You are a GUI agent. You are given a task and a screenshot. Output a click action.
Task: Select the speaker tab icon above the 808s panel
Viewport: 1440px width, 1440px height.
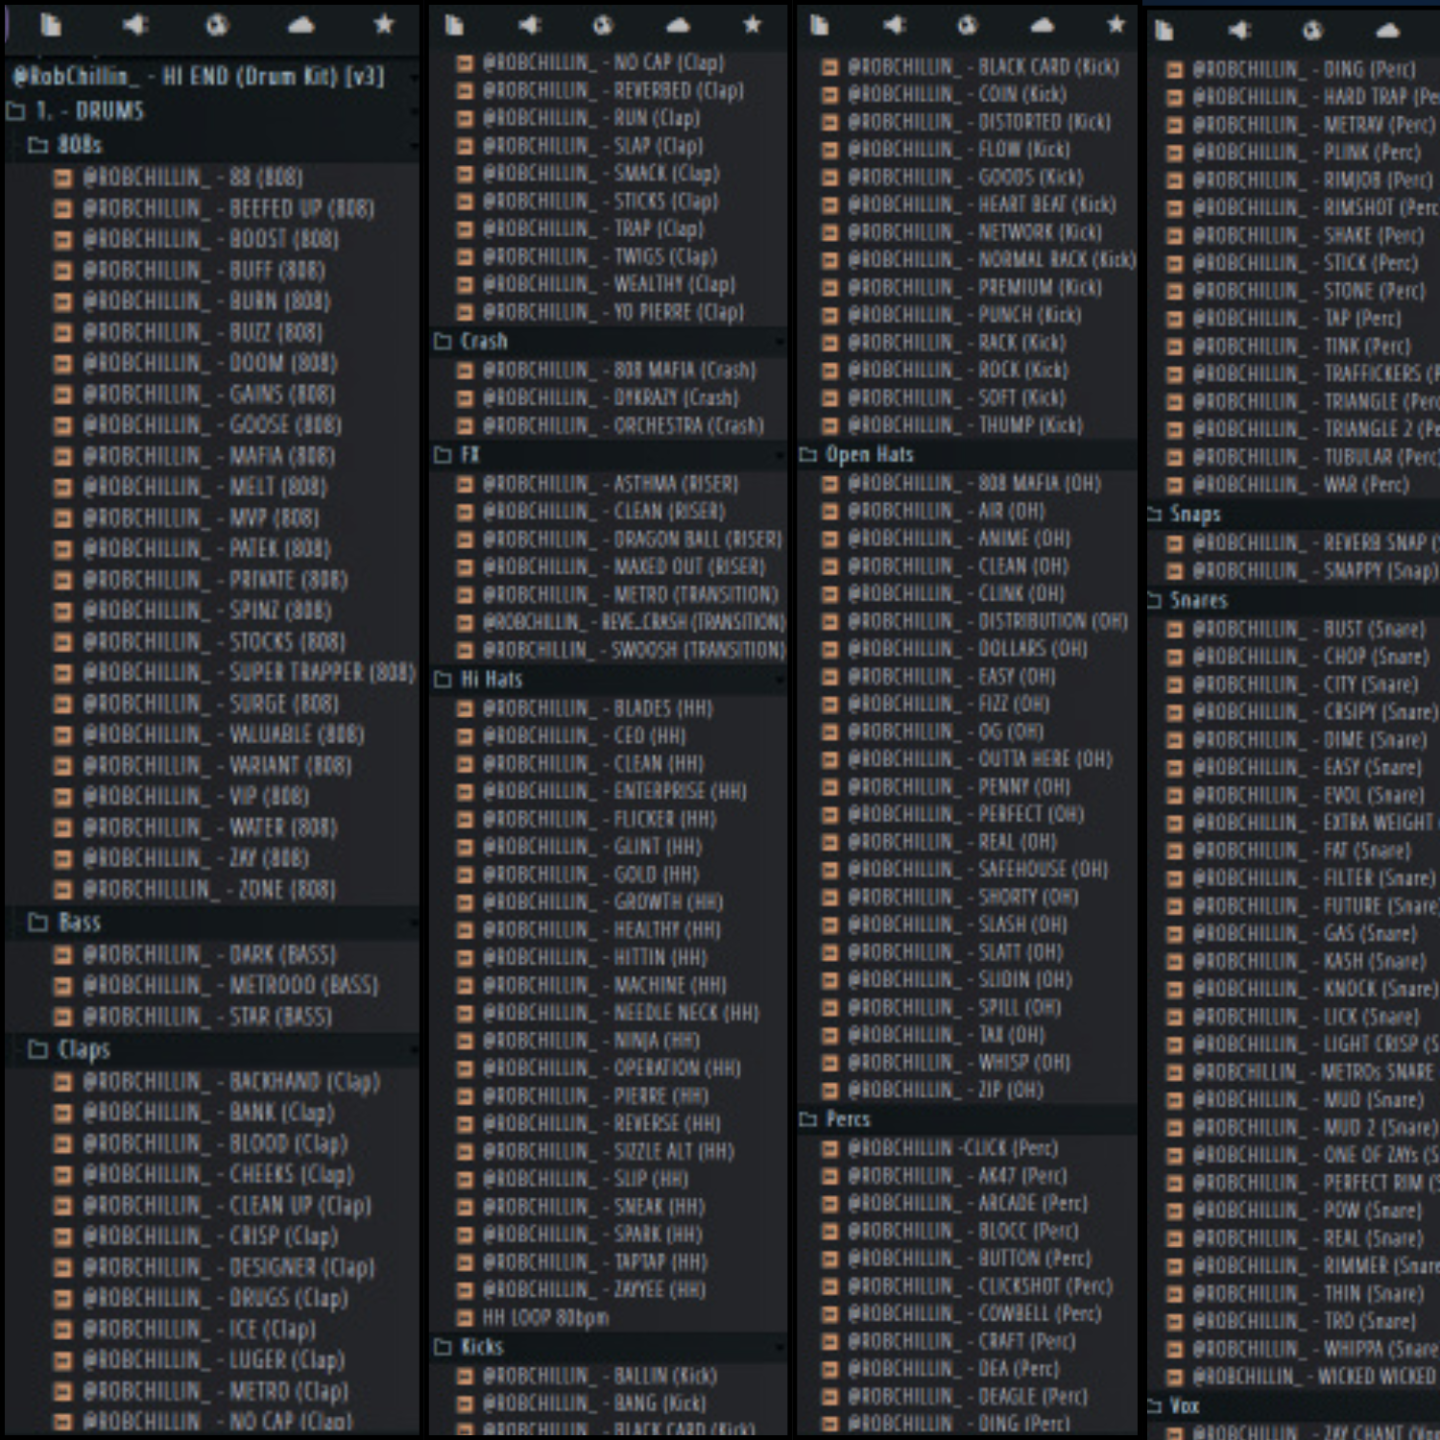[134, 24]
